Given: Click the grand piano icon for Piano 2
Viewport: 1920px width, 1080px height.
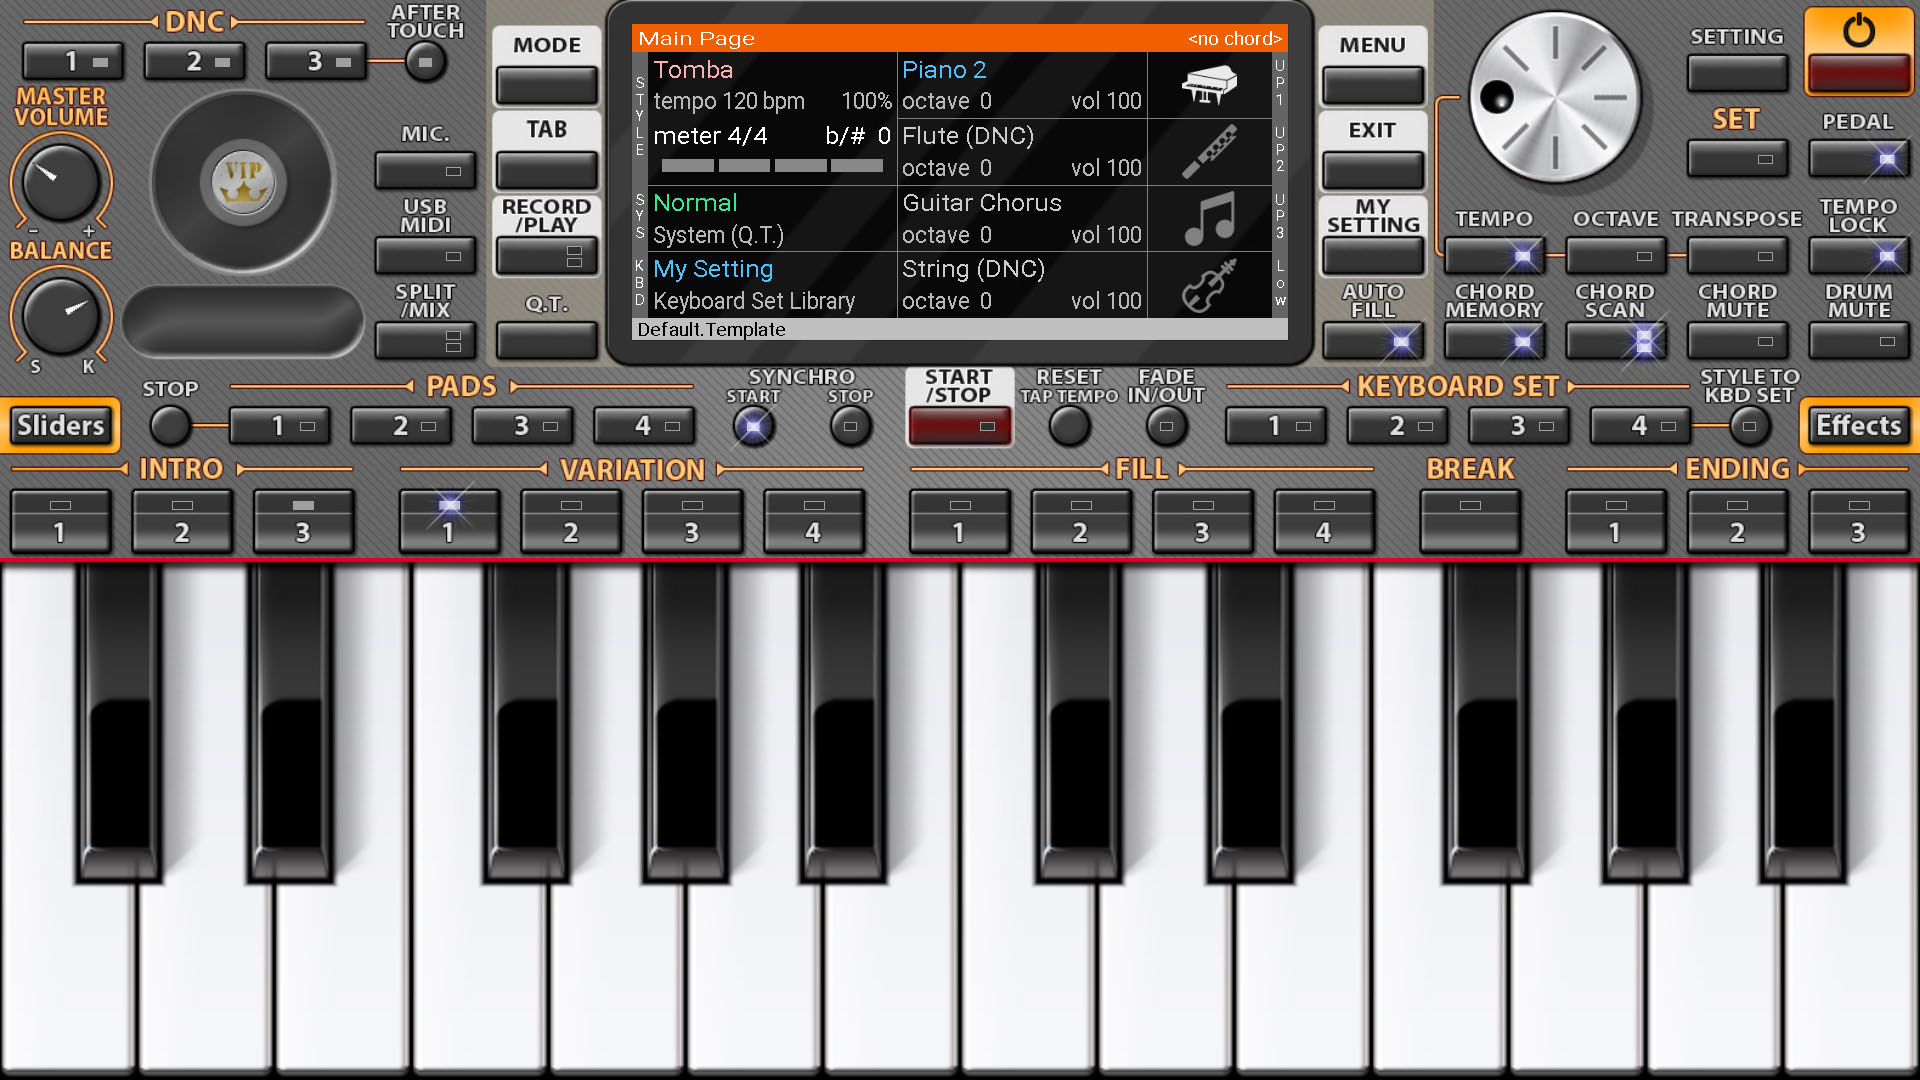Looking at the screenshot, I should click(x=1209, y=85).
